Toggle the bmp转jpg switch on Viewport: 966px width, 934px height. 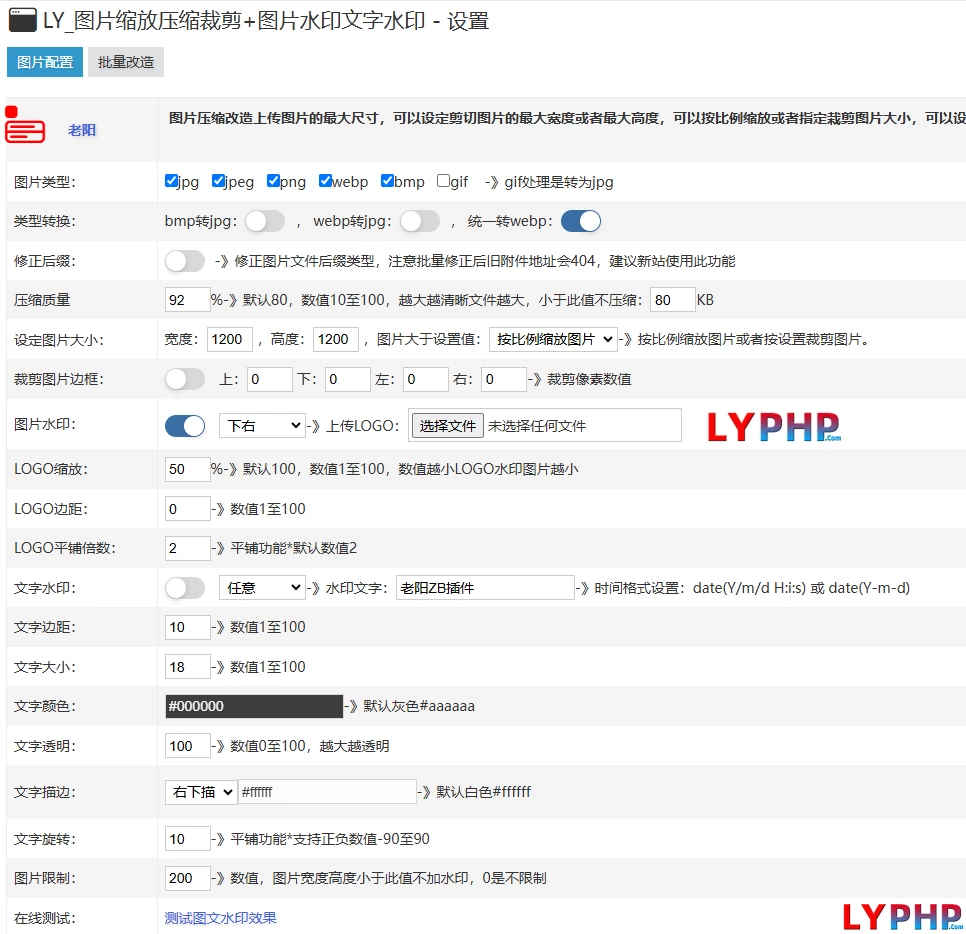point(265,221)
